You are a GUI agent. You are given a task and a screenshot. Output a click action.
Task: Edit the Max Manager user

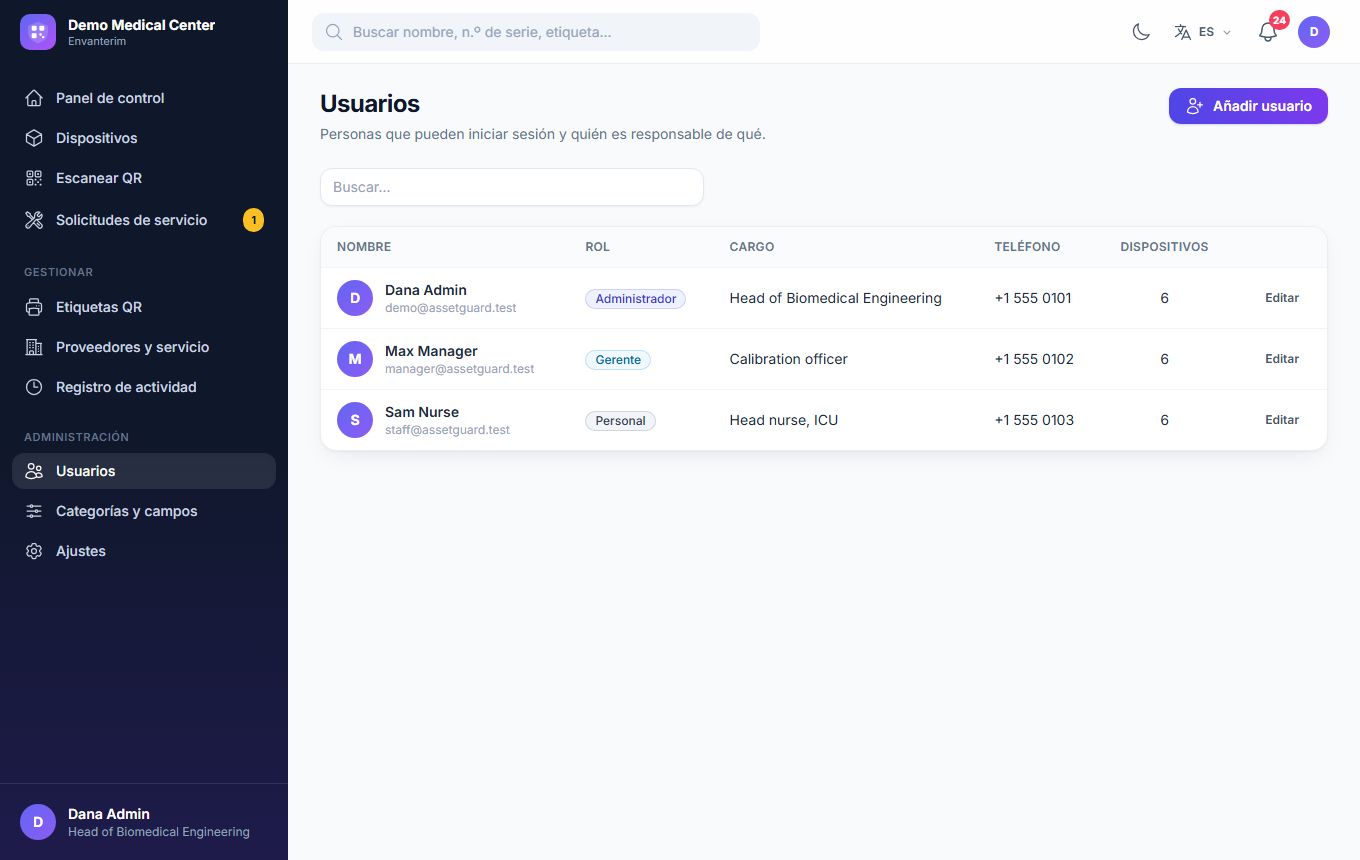click(1282, 359)
